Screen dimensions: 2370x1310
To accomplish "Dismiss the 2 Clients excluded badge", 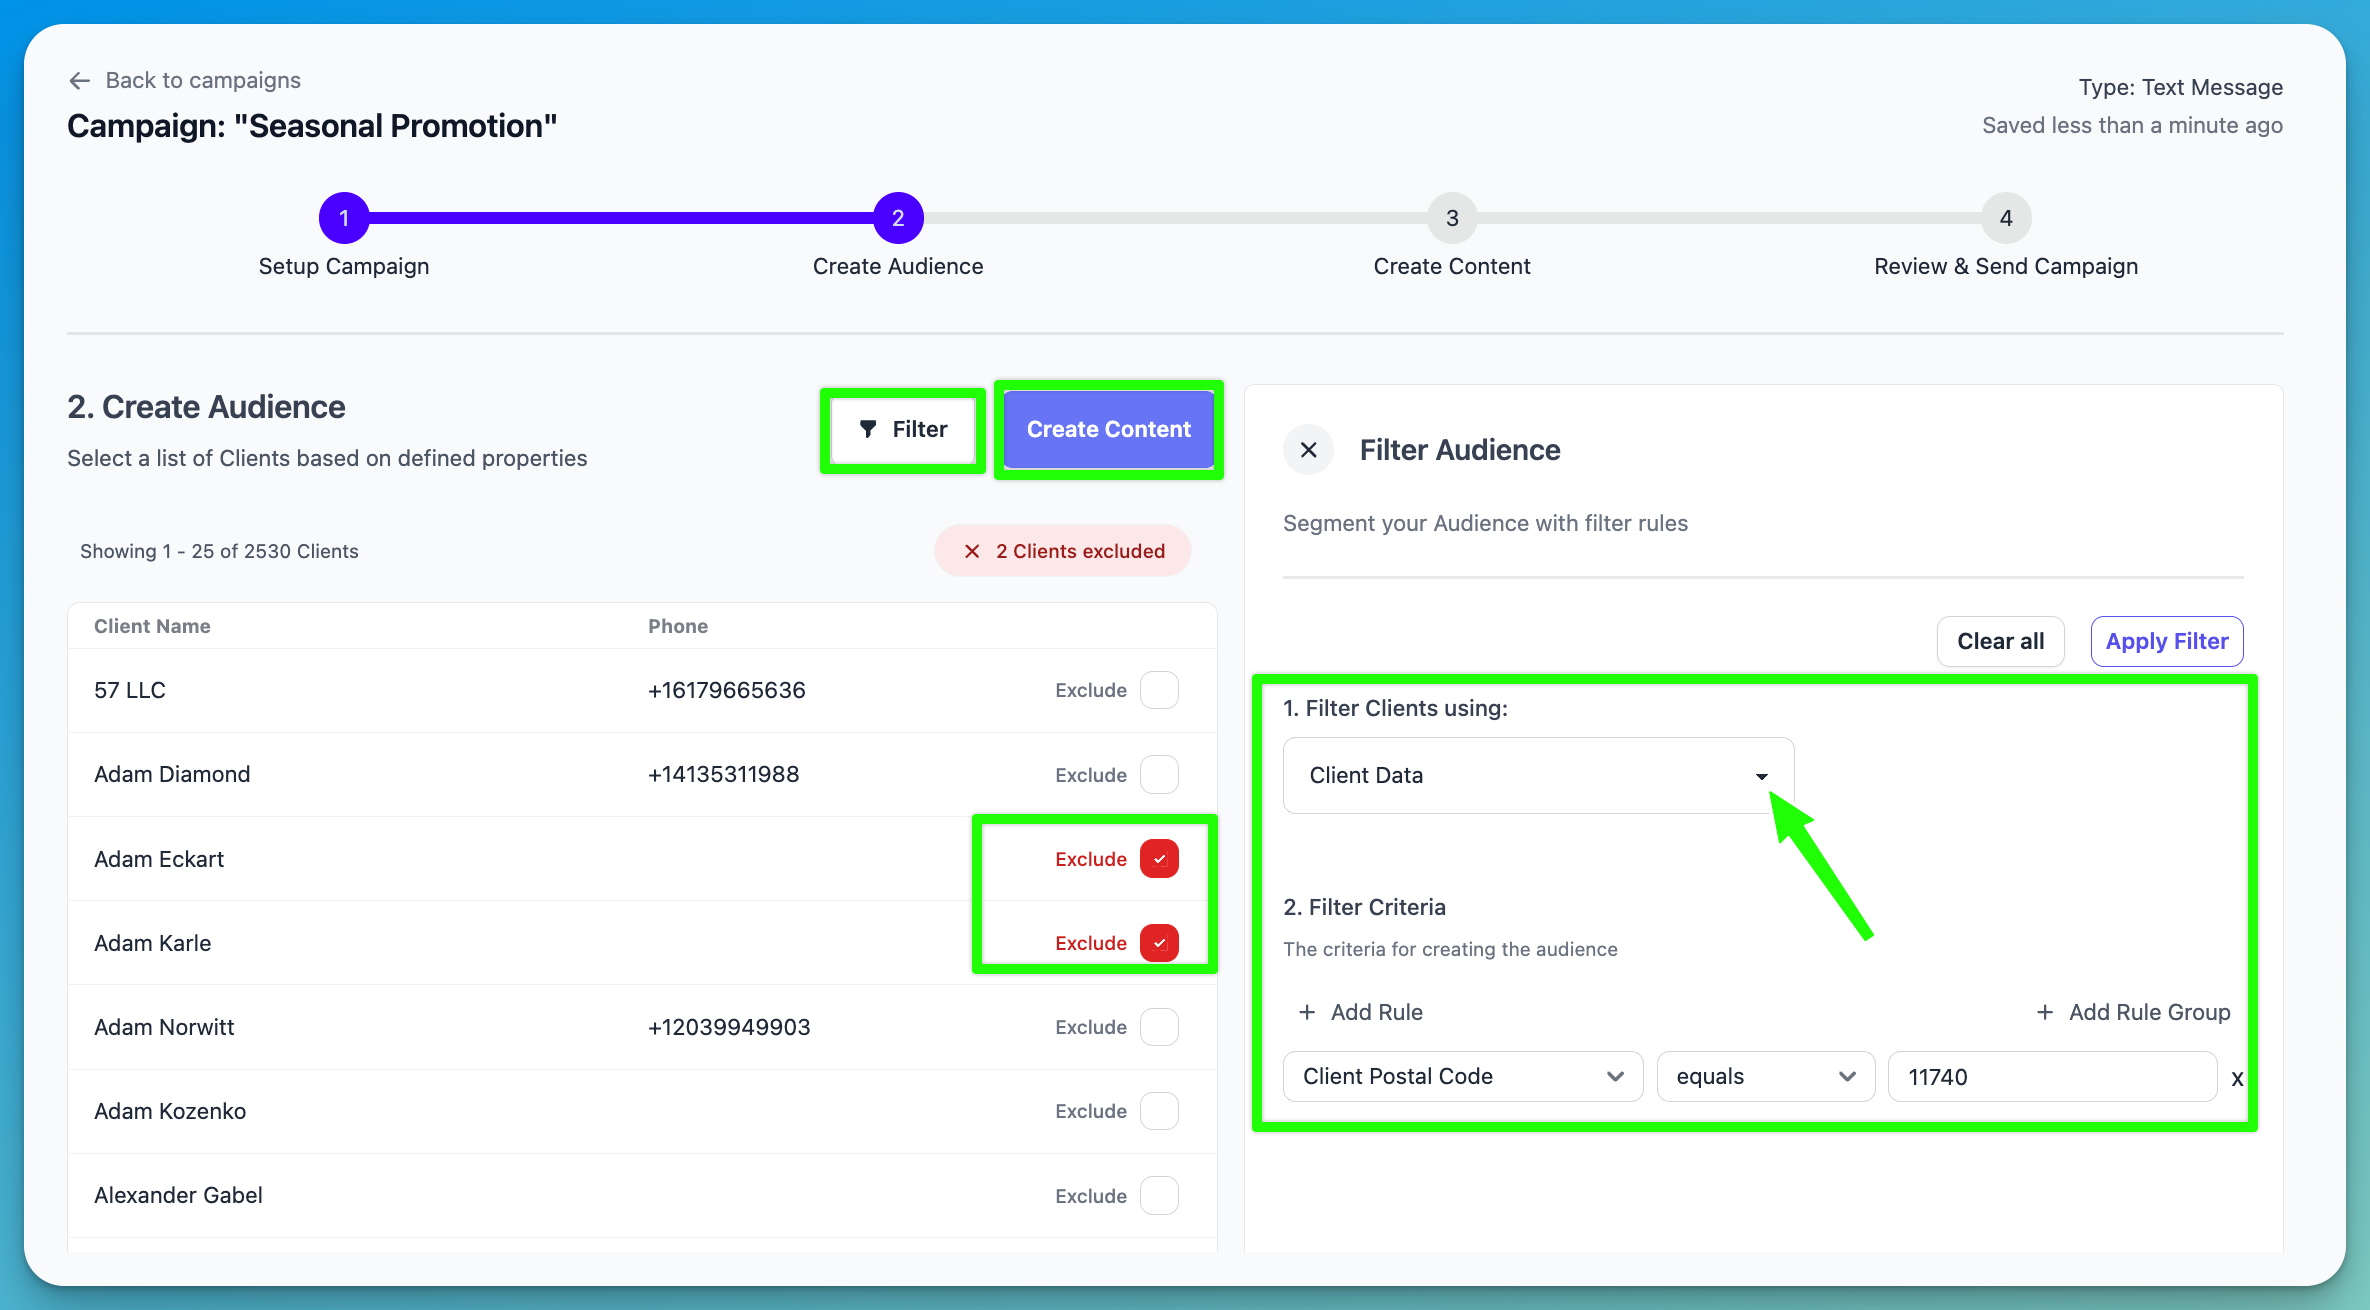I will [x=971, y=550].
